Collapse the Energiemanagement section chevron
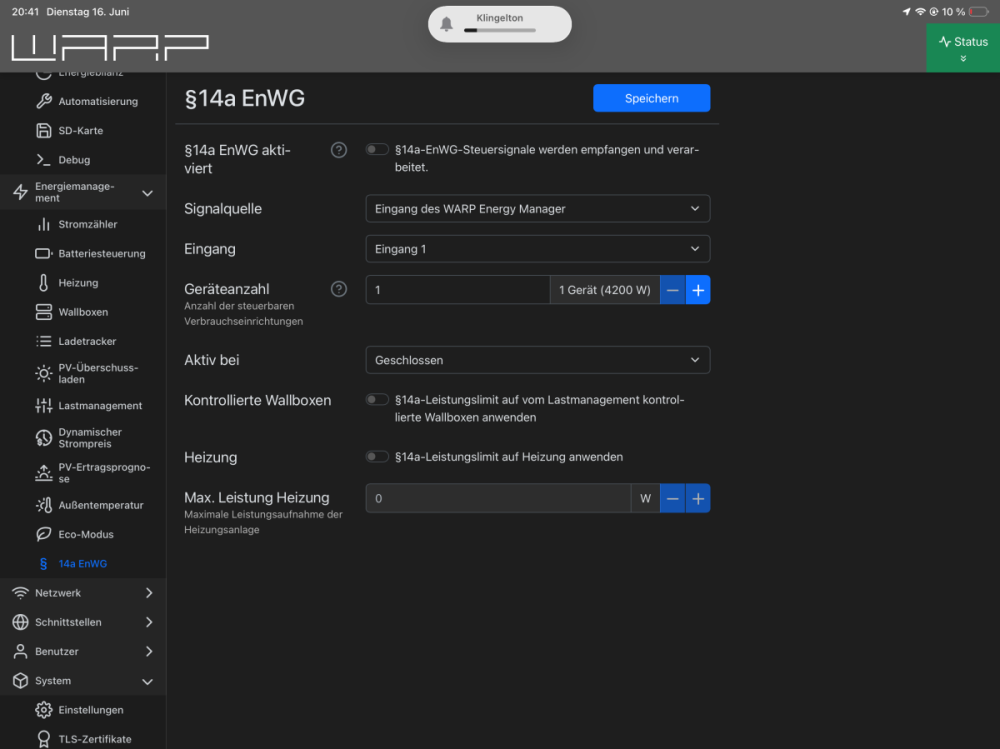1000x749 pixels. tap(147, 193)
